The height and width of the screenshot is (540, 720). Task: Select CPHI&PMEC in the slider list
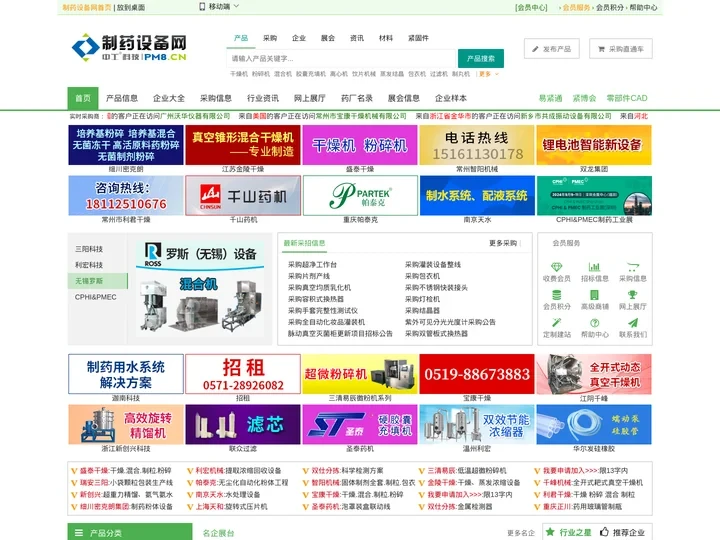click(x=96, y=297)
